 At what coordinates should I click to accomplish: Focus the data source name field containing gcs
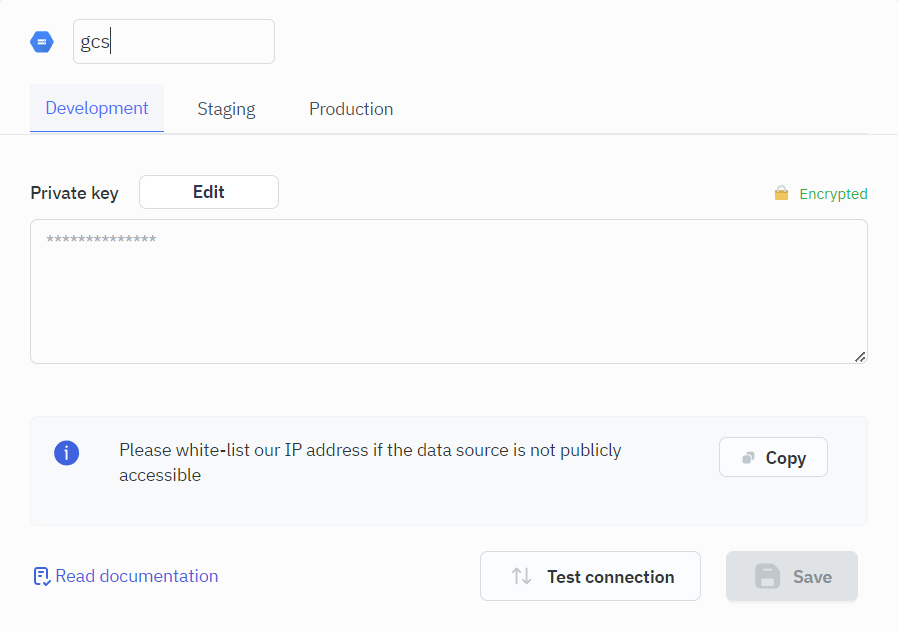173,42
